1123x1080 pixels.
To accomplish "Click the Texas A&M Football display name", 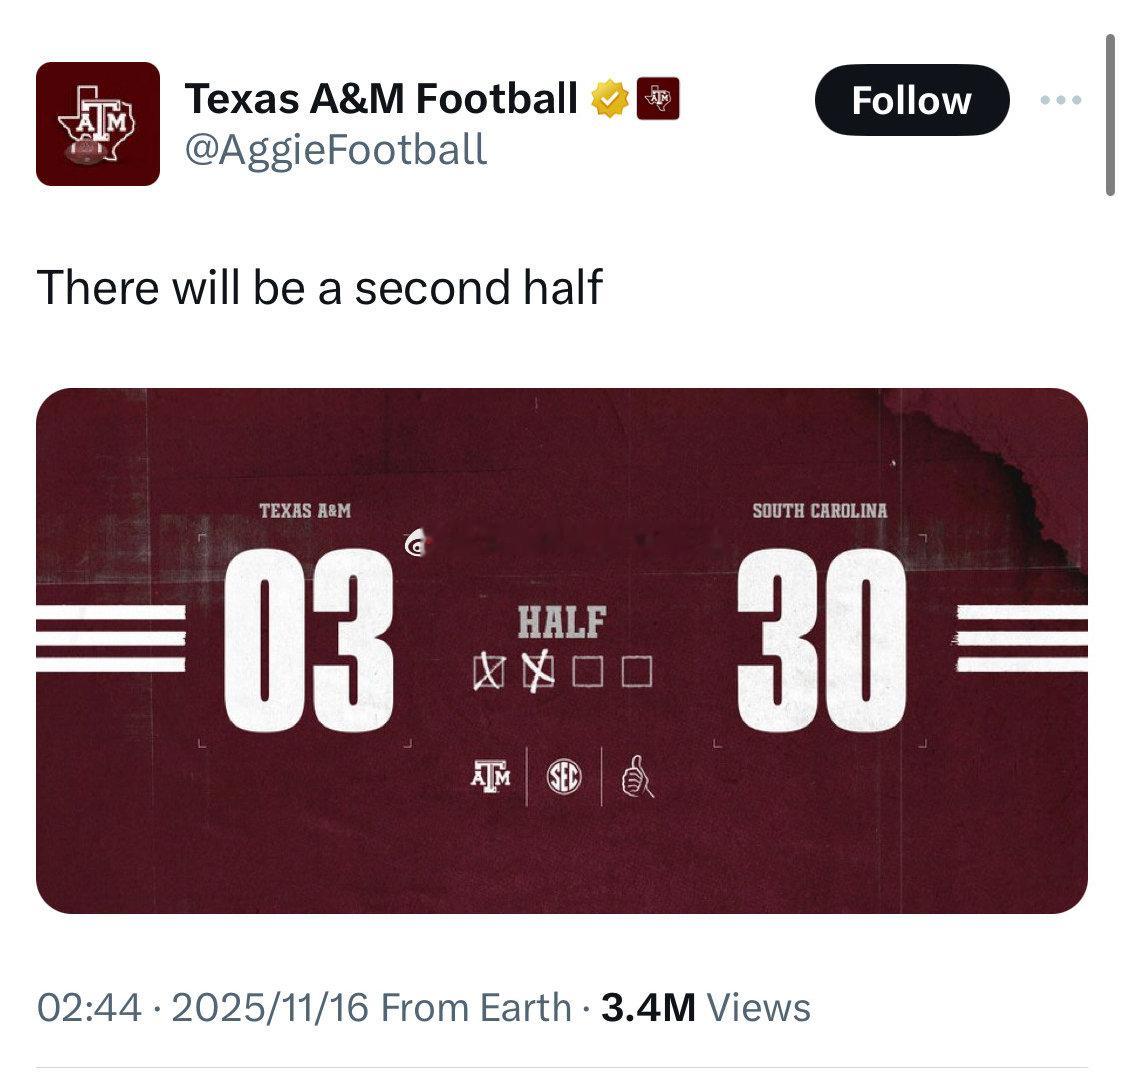I will 381,98.
